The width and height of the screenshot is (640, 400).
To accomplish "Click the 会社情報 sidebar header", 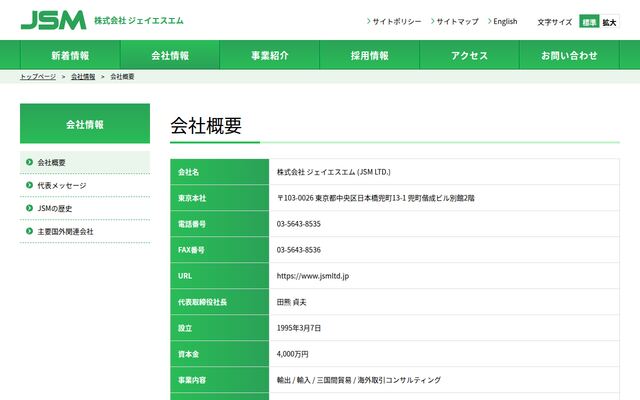I will tap(85, 124).
